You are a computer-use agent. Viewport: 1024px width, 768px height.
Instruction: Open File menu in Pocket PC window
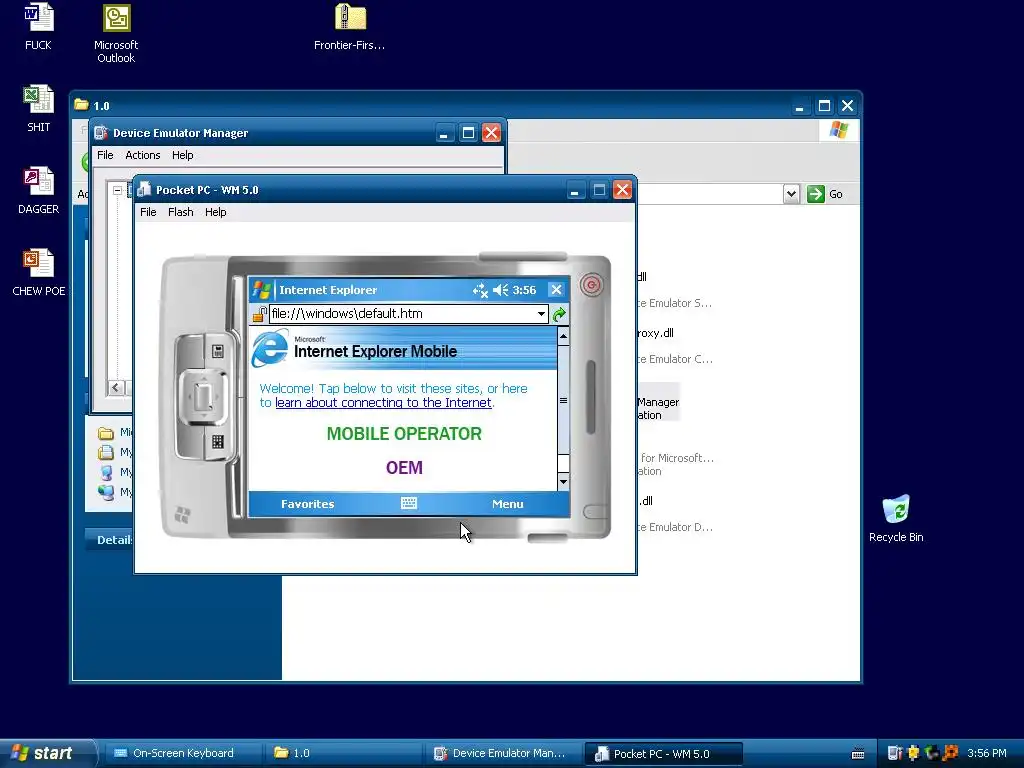(148, 212)
